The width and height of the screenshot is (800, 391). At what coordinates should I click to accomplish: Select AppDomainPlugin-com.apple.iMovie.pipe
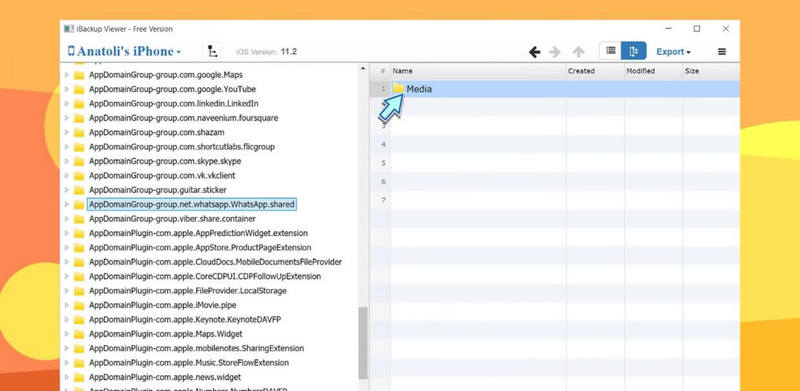click(x=163, y=305)
